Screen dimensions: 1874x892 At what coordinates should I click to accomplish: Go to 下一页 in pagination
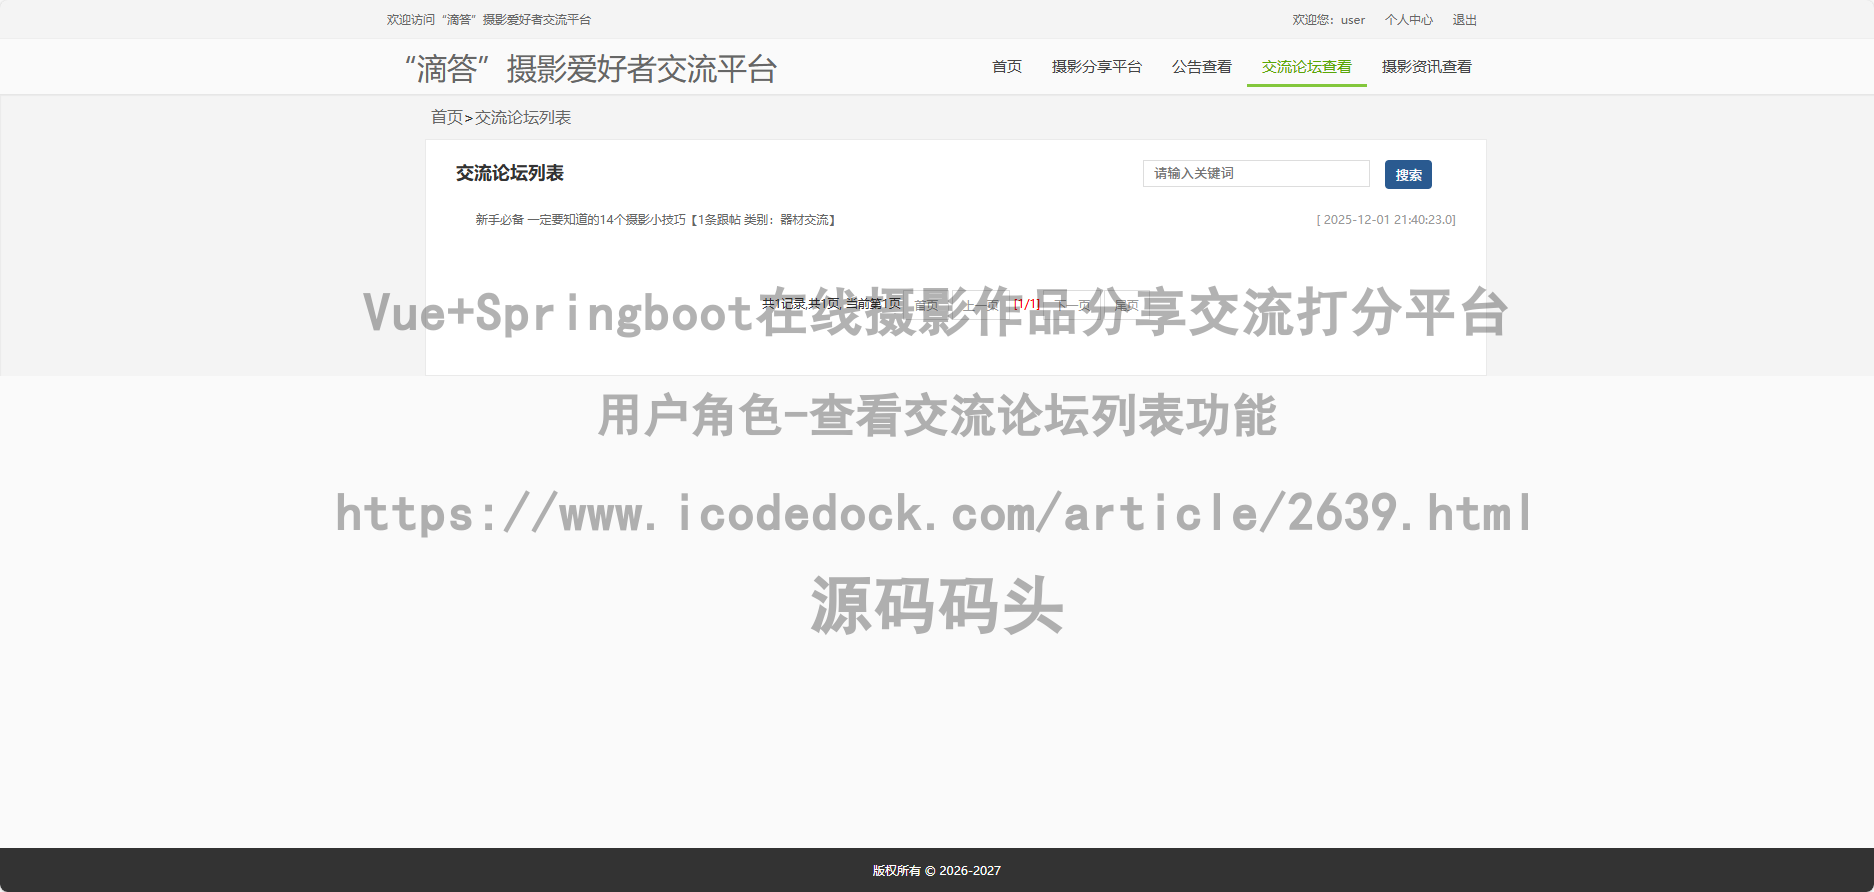(x=1073, y=305)
